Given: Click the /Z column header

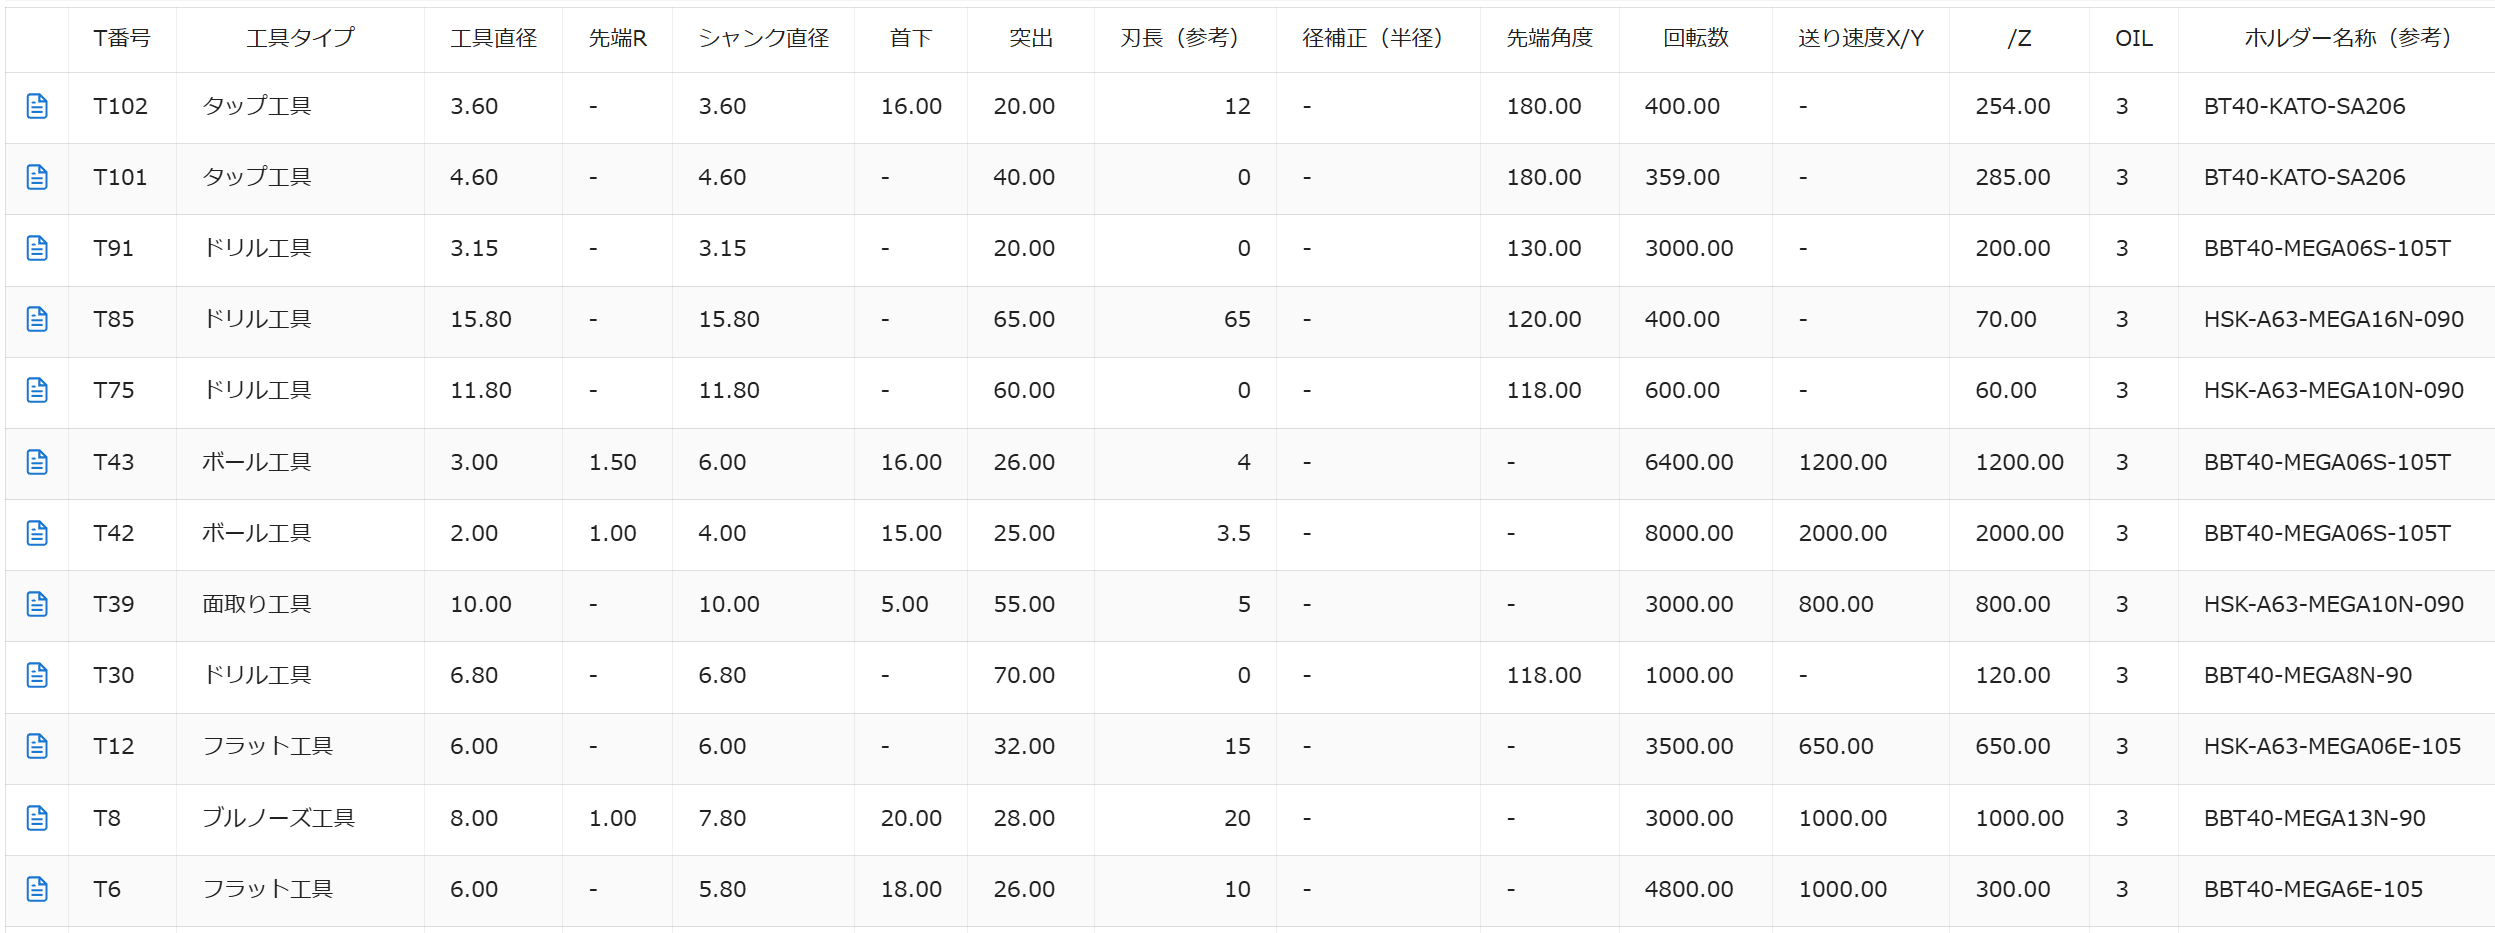Looking at the screenshot, I should 2019,38.
